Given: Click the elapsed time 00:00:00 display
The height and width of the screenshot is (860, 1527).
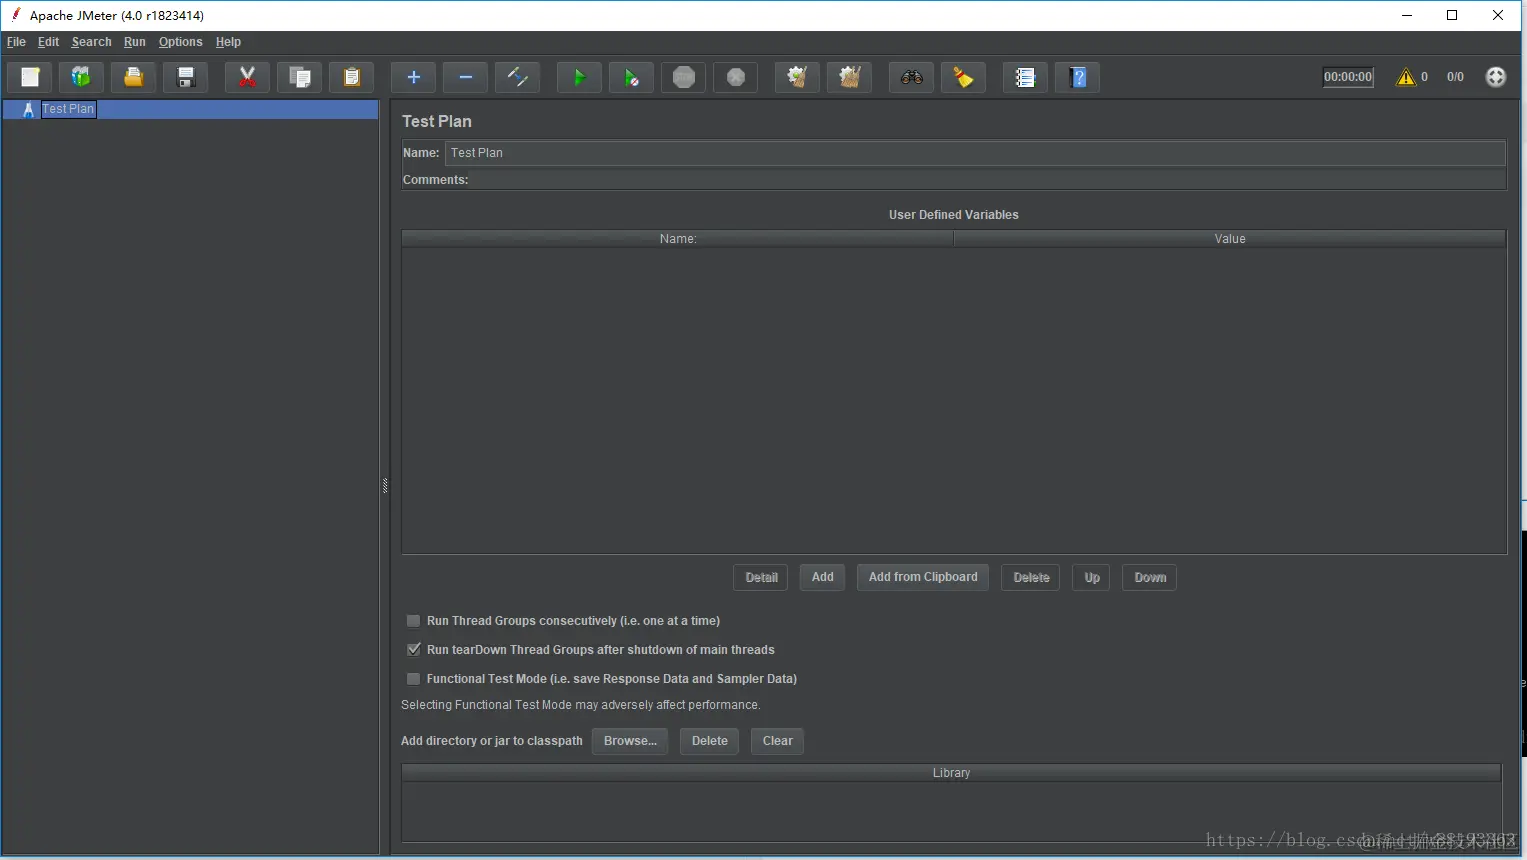Looking at the screenshot, I should coord(1348,77).
